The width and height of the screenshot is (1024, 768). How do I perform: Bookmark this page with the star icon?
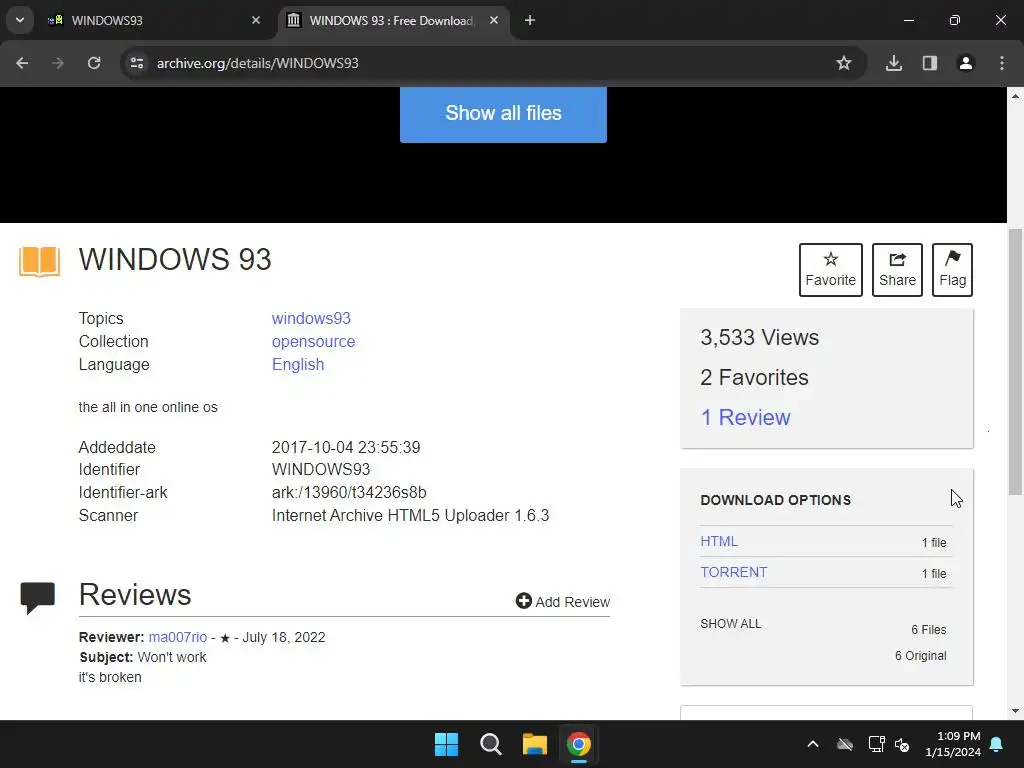click(x=844, y=63)
